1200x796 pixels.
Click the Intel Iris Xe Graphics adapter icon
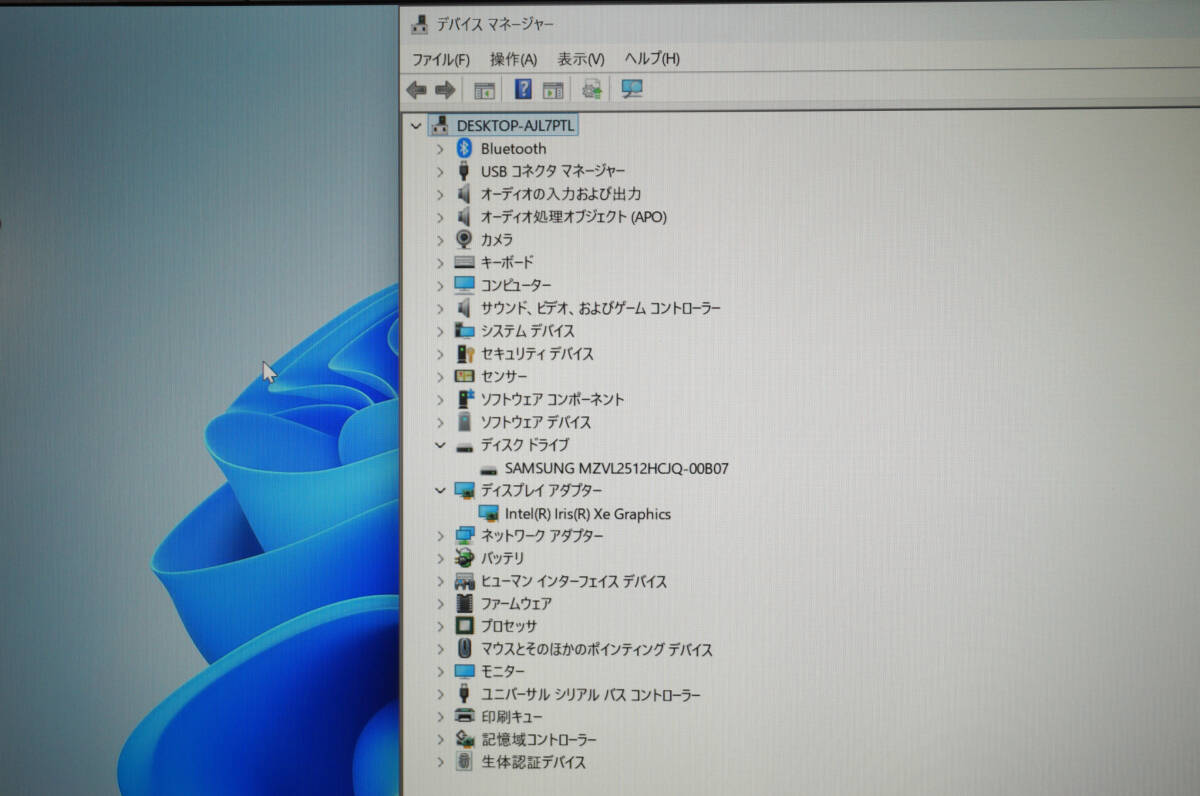489,513
